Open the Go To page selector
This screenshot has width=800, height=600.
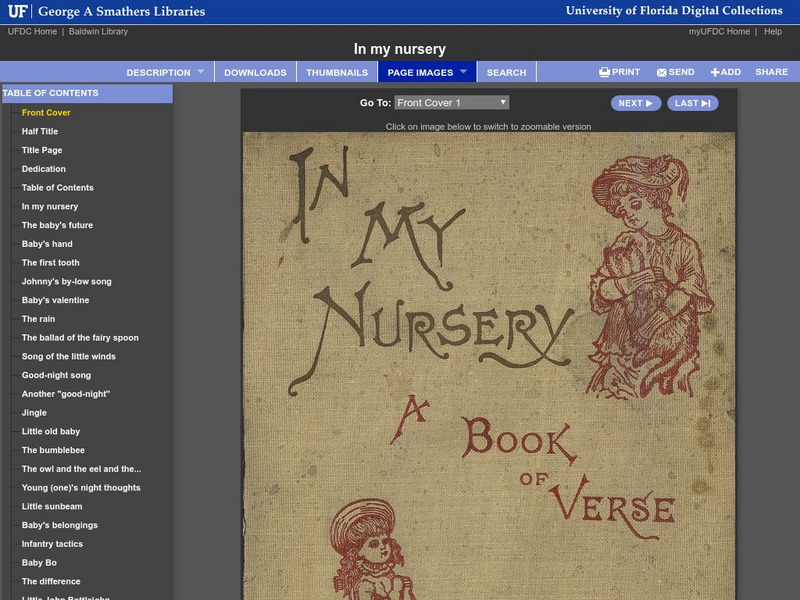(x=450, y=102)
